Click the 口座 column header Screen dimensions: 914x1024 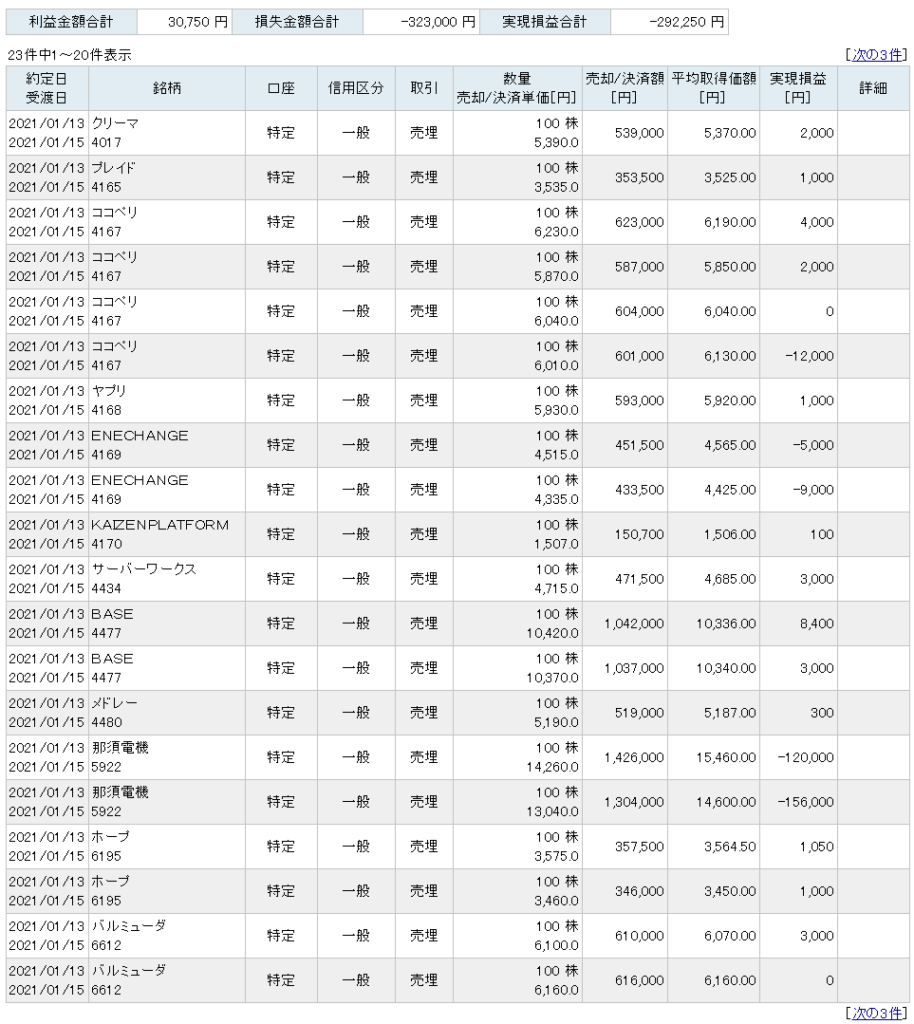[x=281, y=88]
